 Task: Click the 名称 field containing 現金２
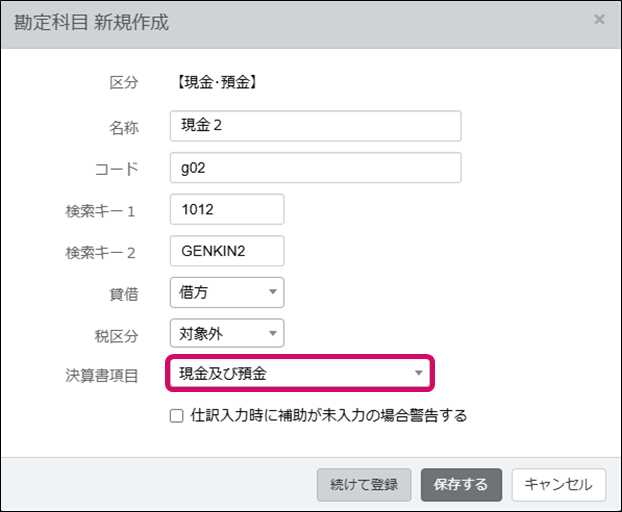tap(315, 126)
